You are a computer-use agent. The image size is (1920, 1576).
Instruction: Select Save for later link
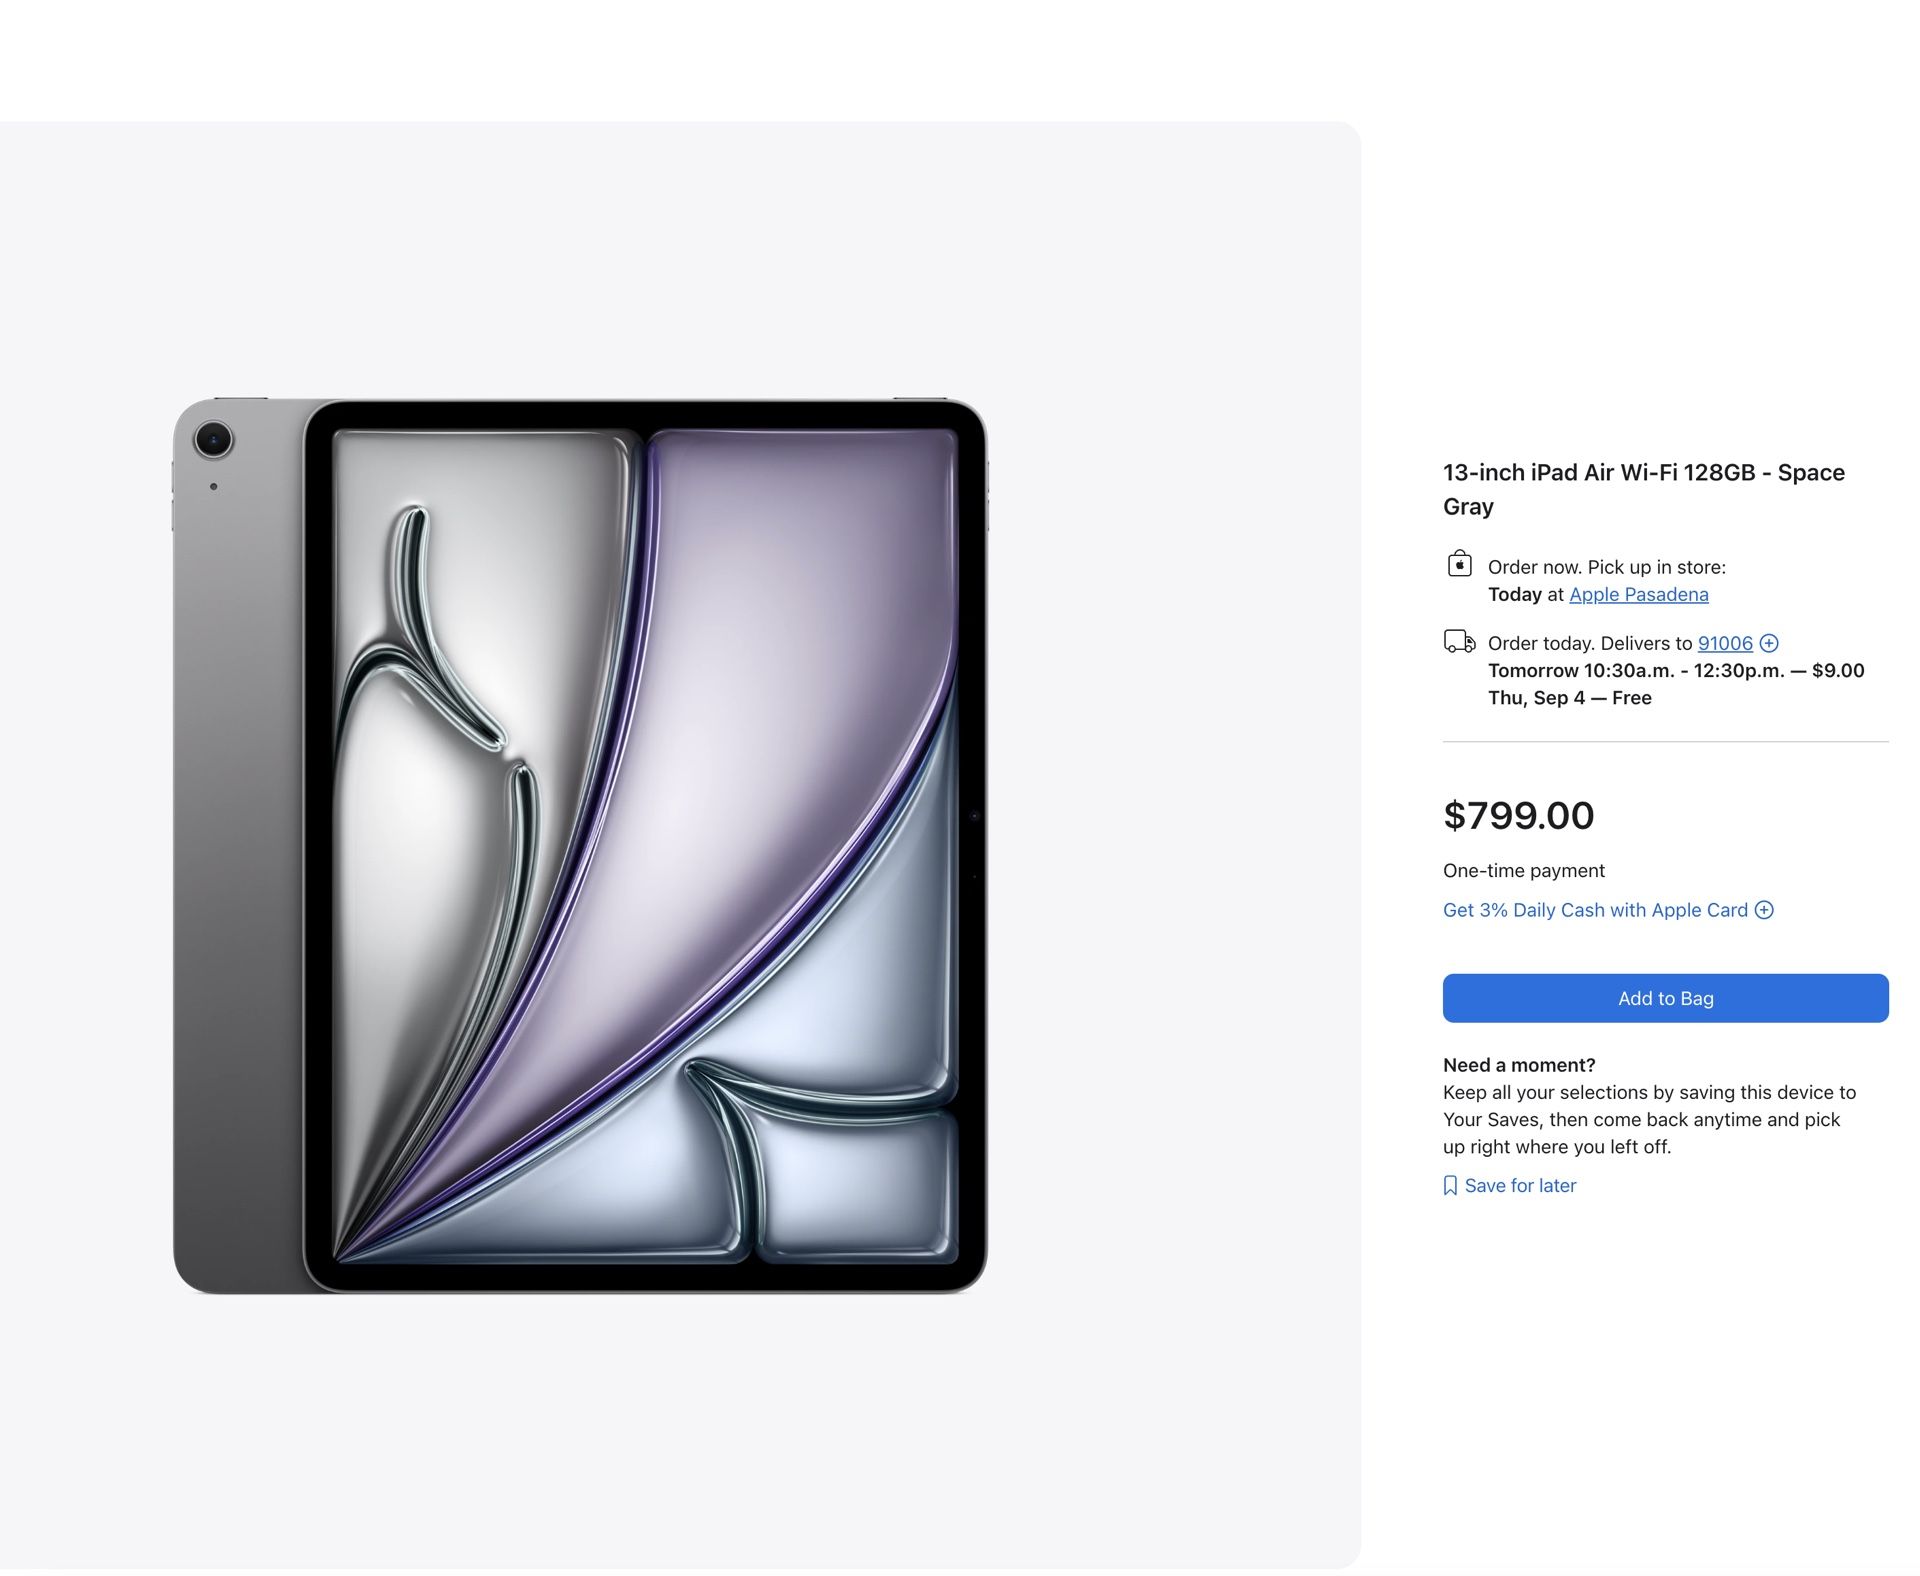[1520, 1185]
